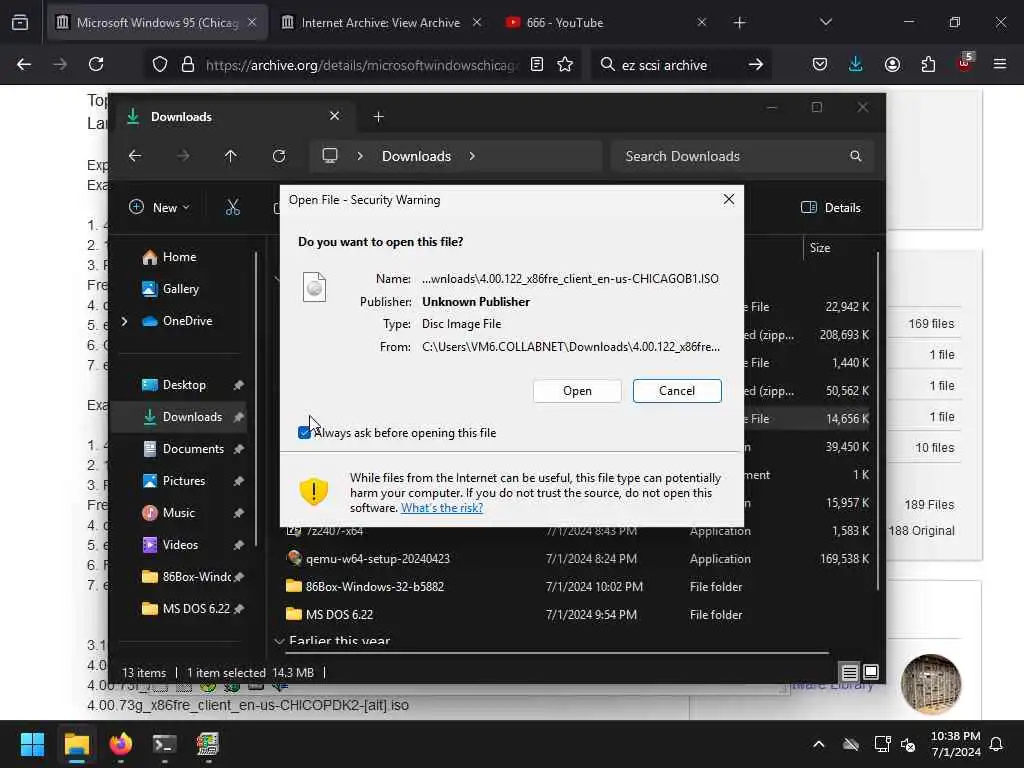The width and height of the screenshot is (1024, 768).
Task: Close the Security Warning dialog
Action: coord(729,199)
